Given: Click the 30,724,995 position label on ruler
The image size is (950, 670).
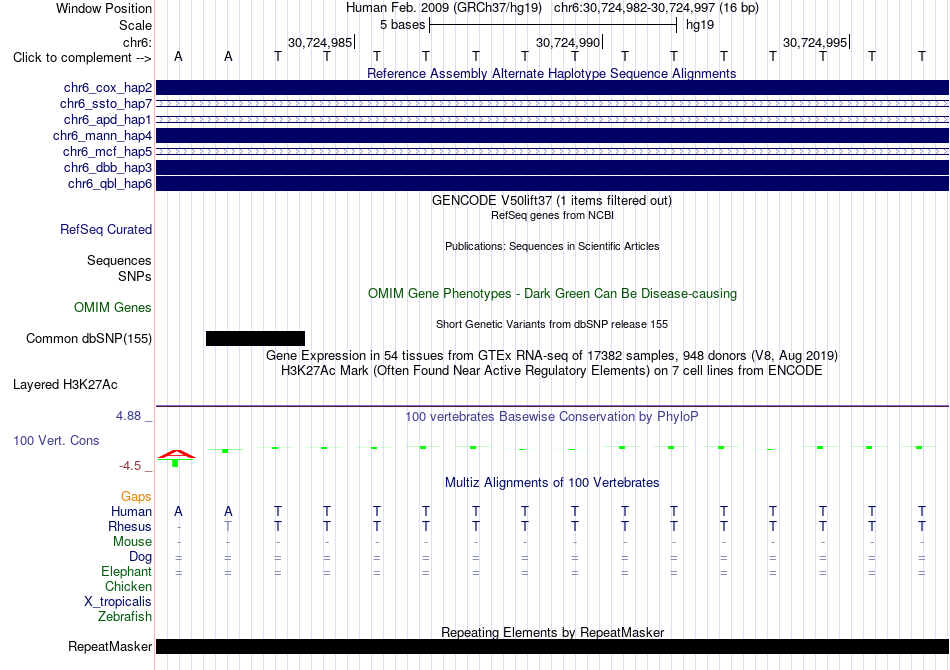Looking at the screenshot, I should (x=815, y=42).
